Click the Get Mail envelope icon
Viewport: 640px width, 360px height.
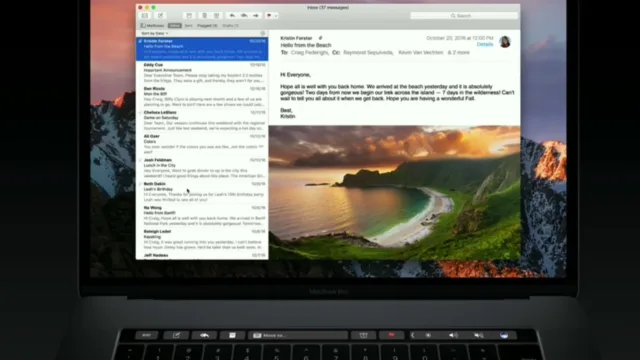click(145, 16)
